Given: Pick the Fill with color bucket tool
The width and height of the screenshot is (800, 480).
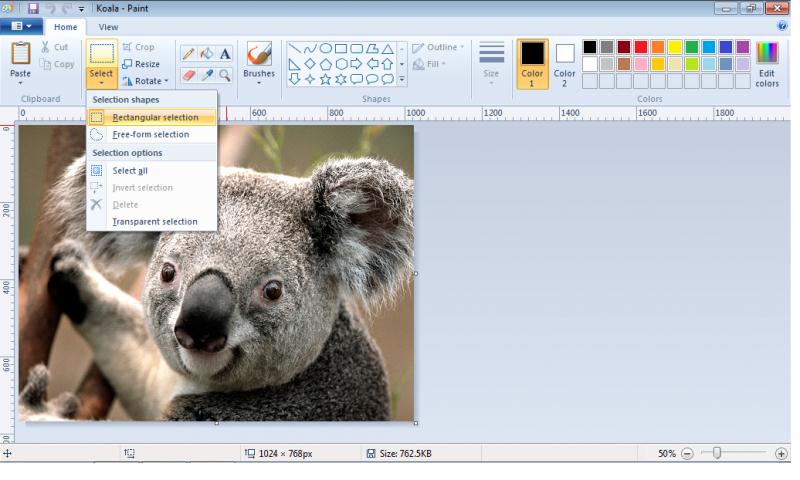Looking at the screenshot, I should [x=206, y=54].
